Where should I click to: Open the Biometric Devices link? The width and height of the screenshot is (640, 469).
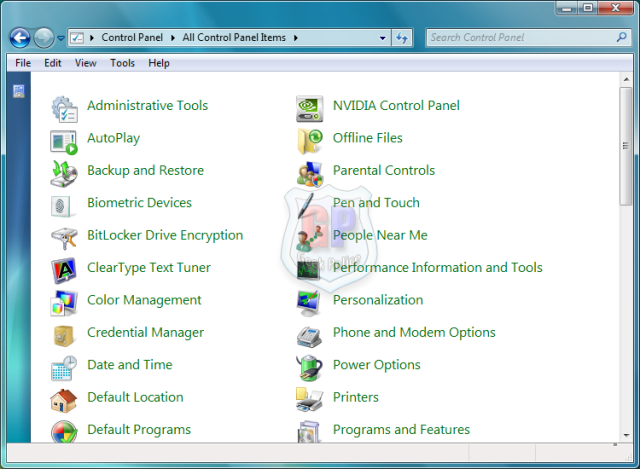(x=139, y=202)
